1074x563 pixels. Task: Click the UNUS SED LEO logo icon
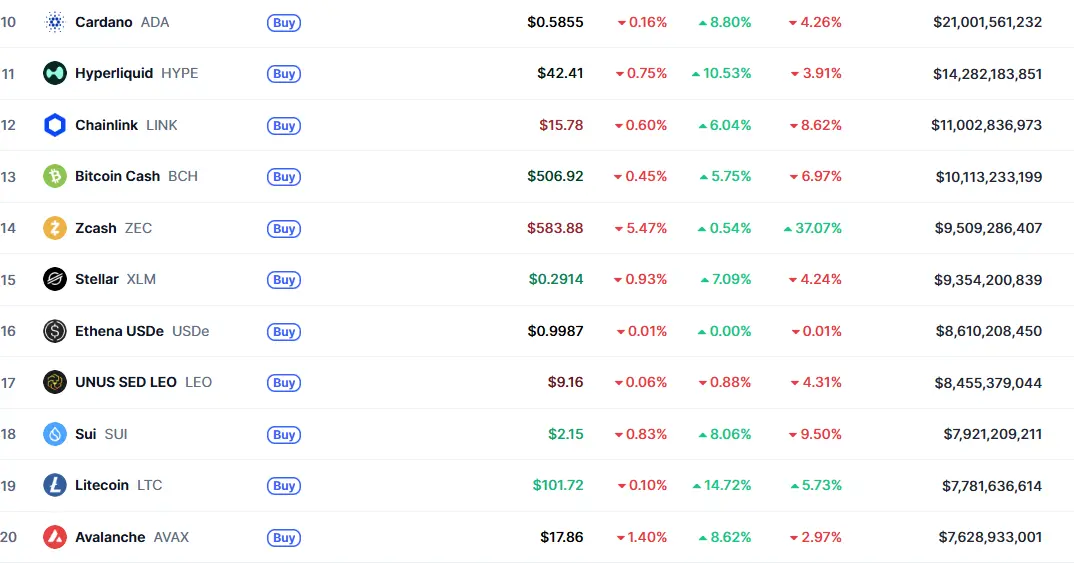point(55,382)
